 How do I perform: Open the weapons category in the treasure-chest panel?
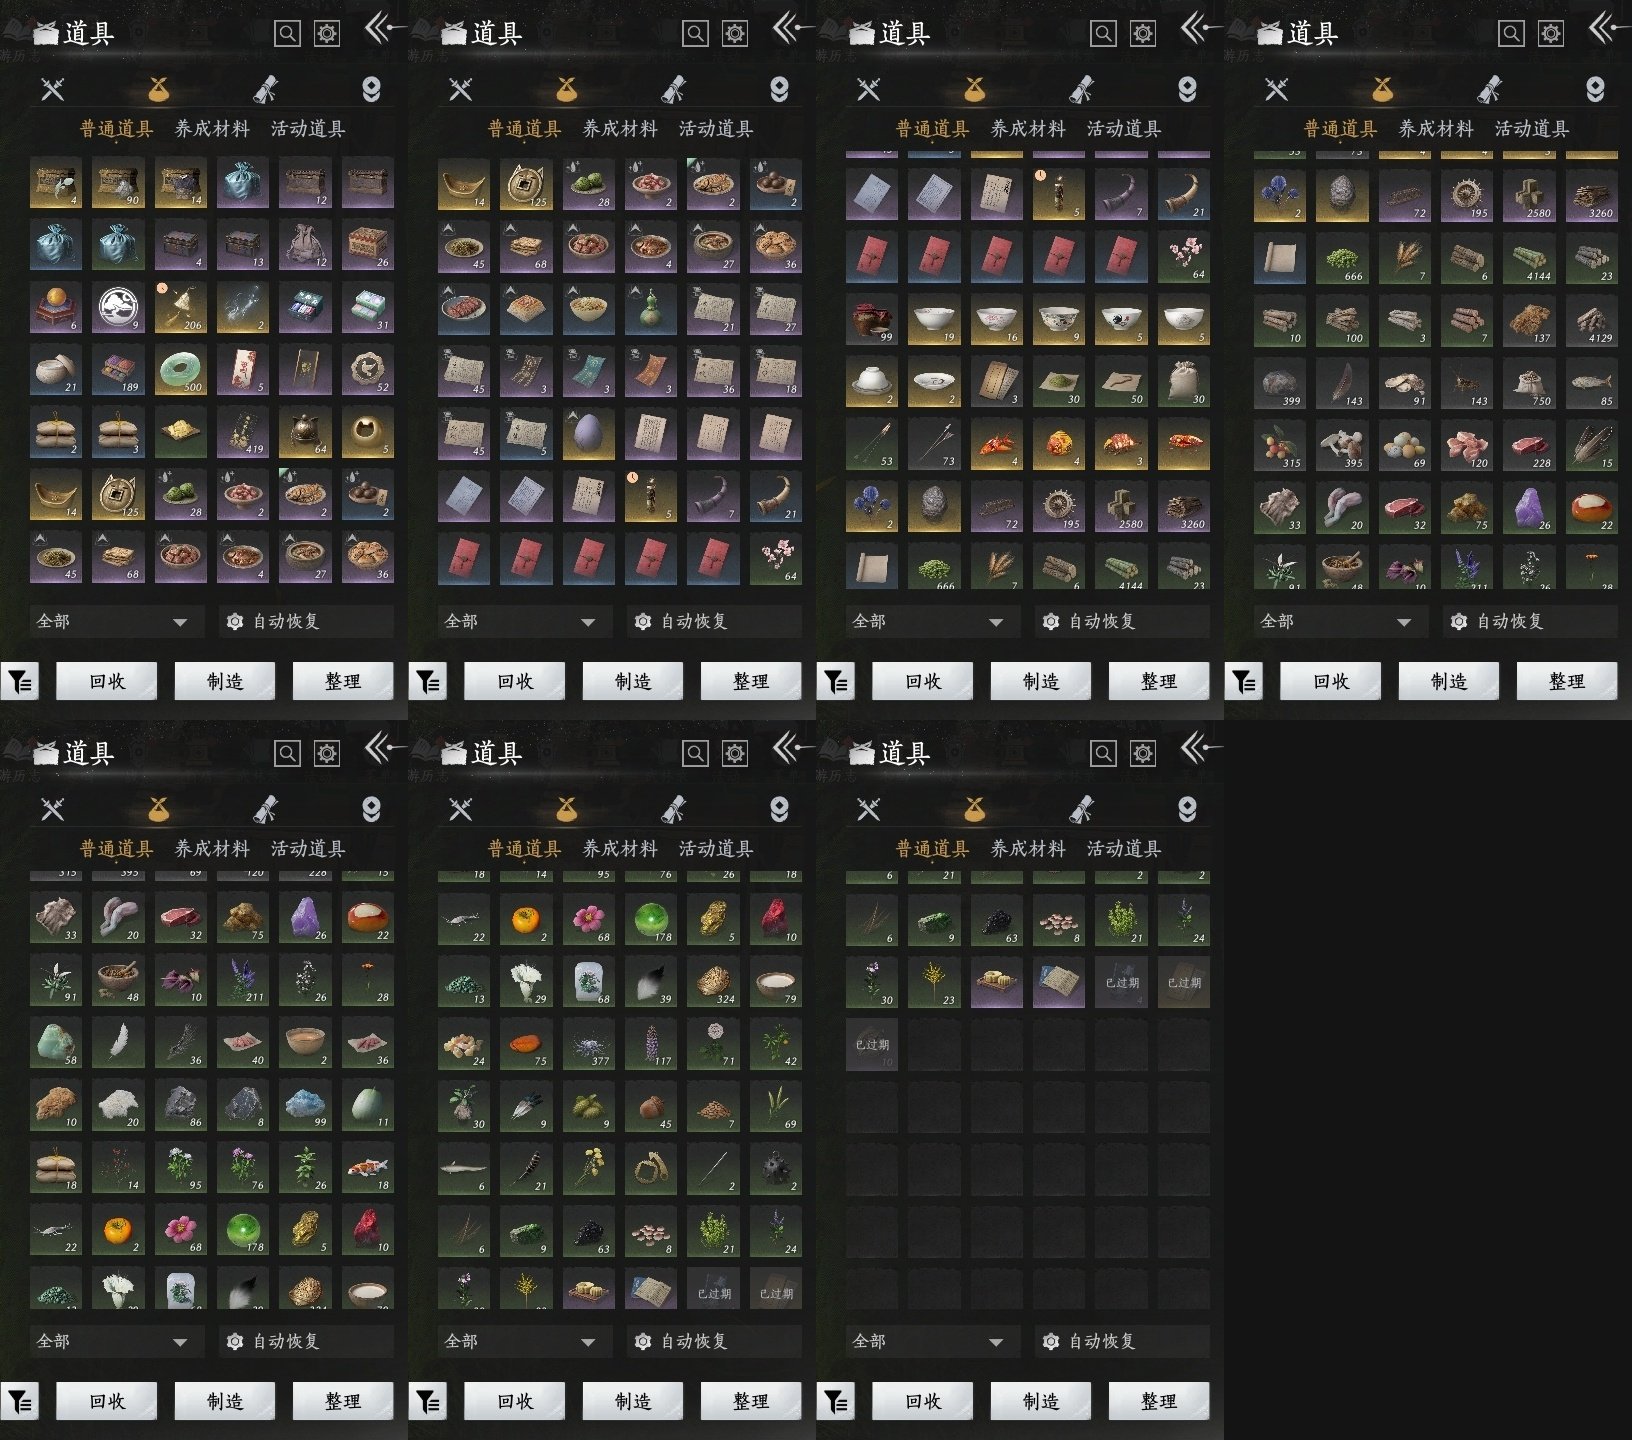(53, 89)
